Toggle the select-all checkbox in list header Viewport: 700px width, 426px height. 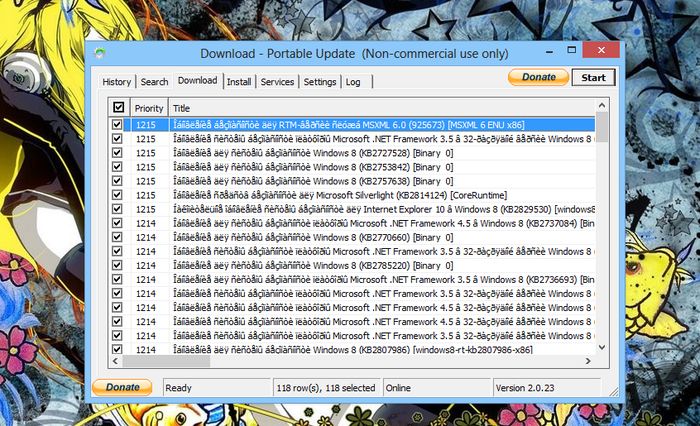click(x=118, y=107)
